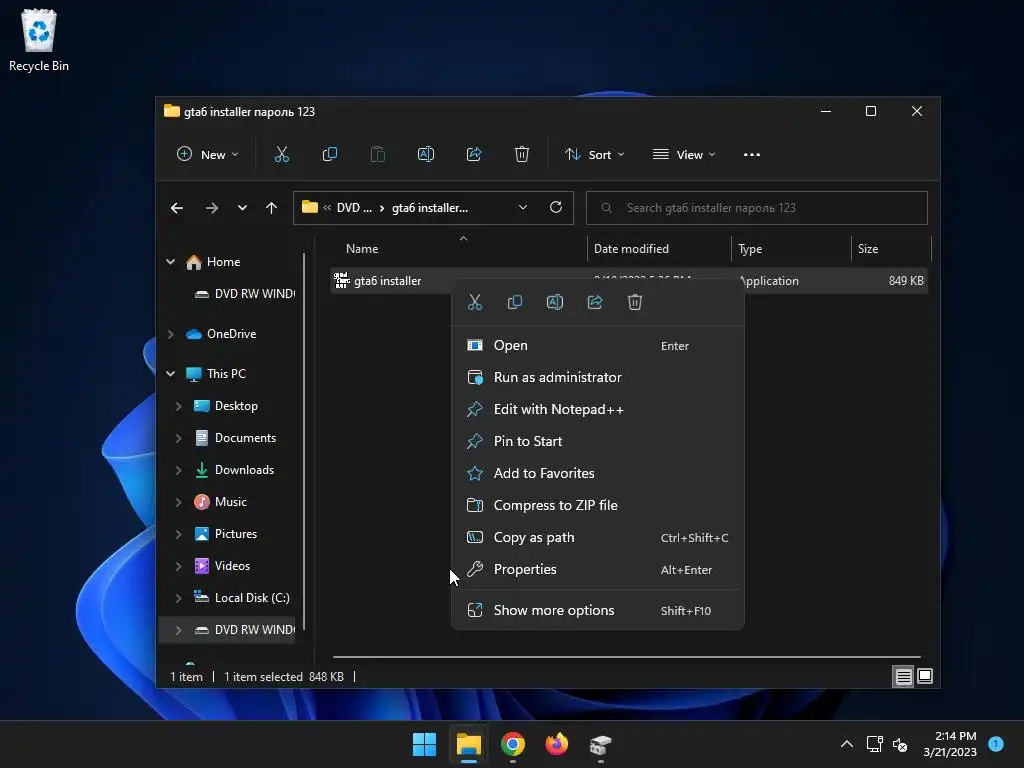This screenshot has height=768, width=1024.
Task: Open Properties from context menu
Action: pos(598,569)
